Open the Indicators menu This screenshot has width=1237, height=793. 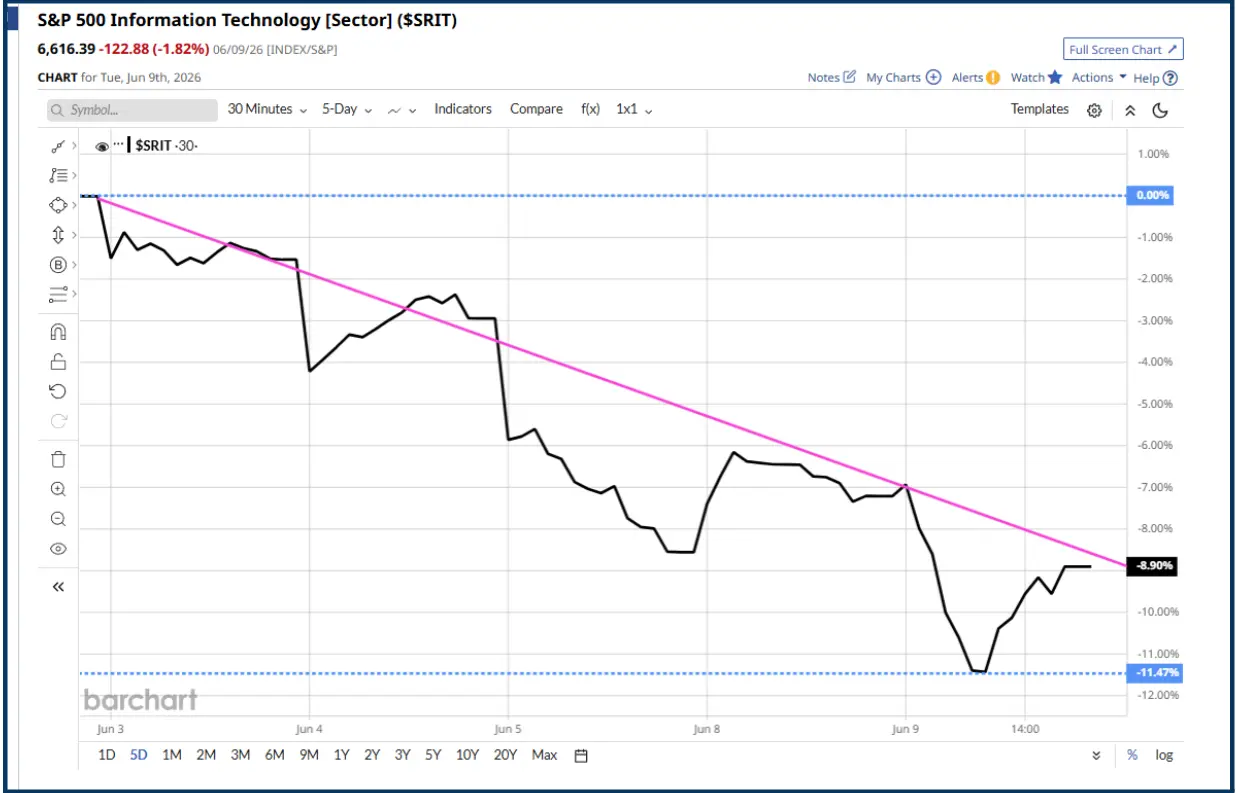pos(463,109)
